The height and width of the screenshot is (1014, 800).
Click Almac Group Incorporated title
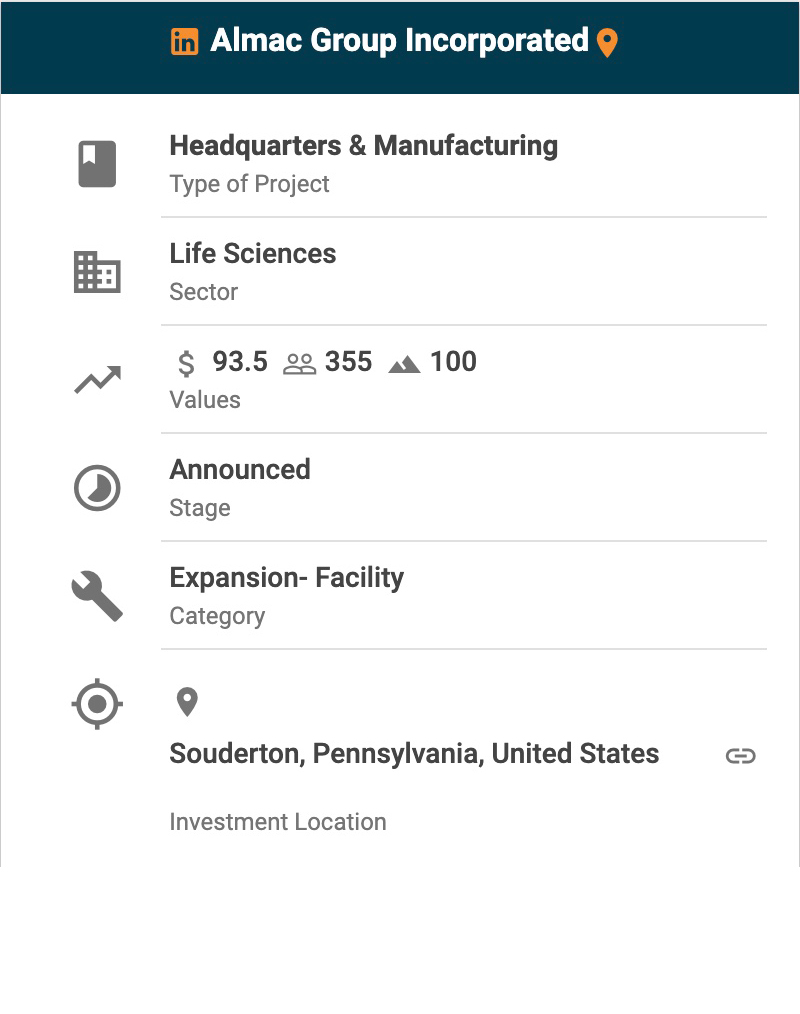coord(399,41)
